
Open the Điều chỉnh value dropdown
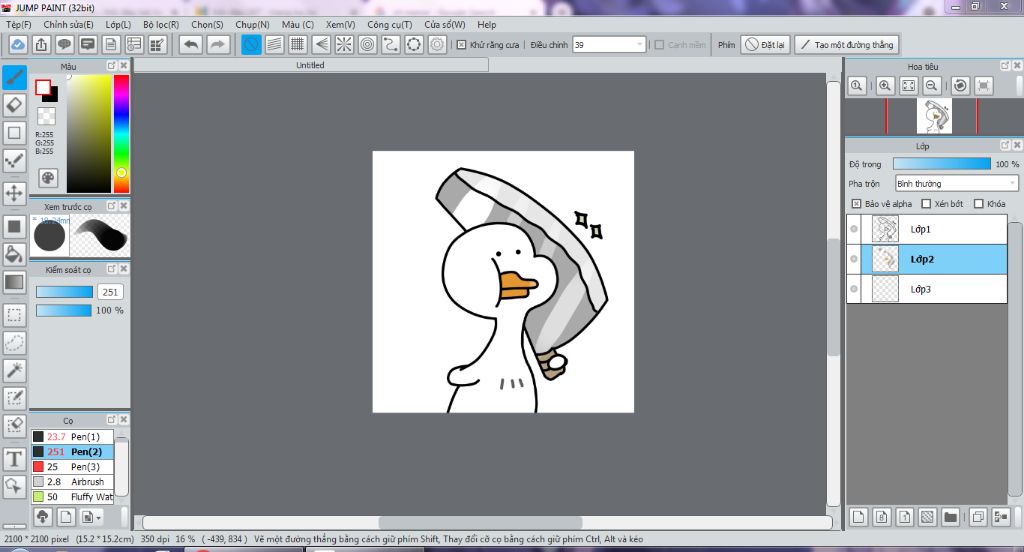pyautogui.click(x=609, y=44)
